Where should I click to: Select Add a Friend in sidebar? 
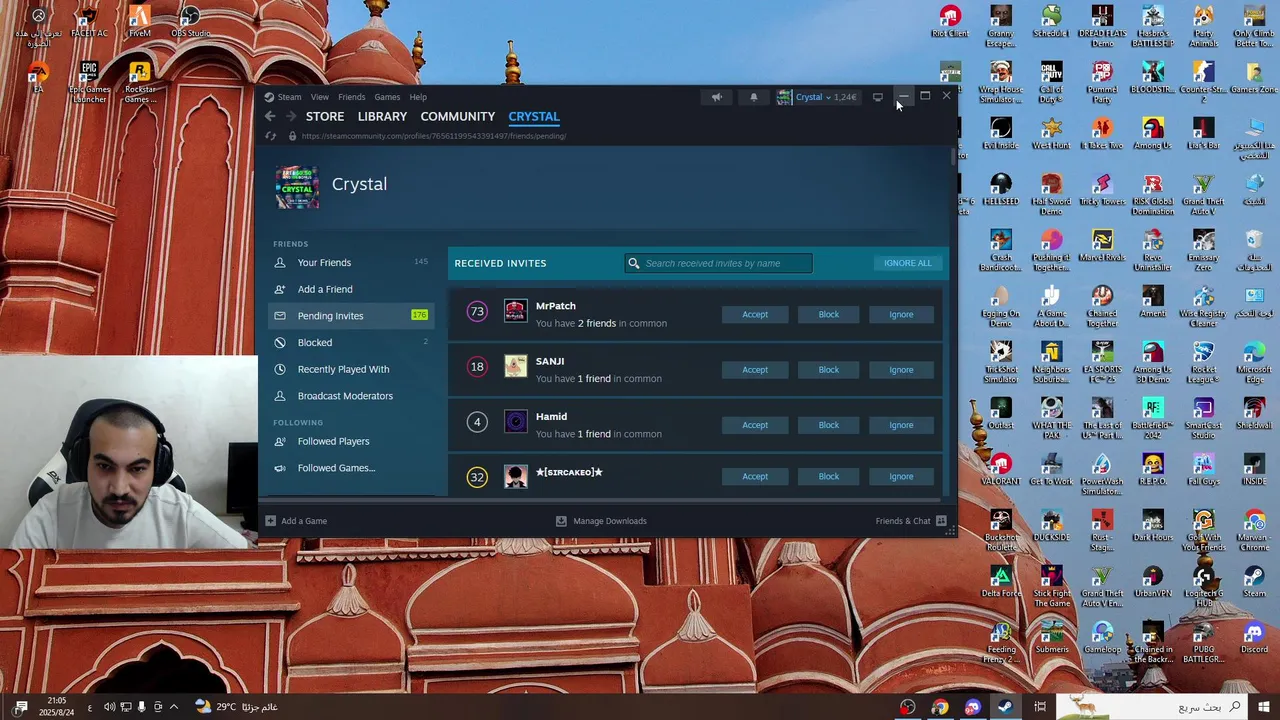click(x=351, y=289)
